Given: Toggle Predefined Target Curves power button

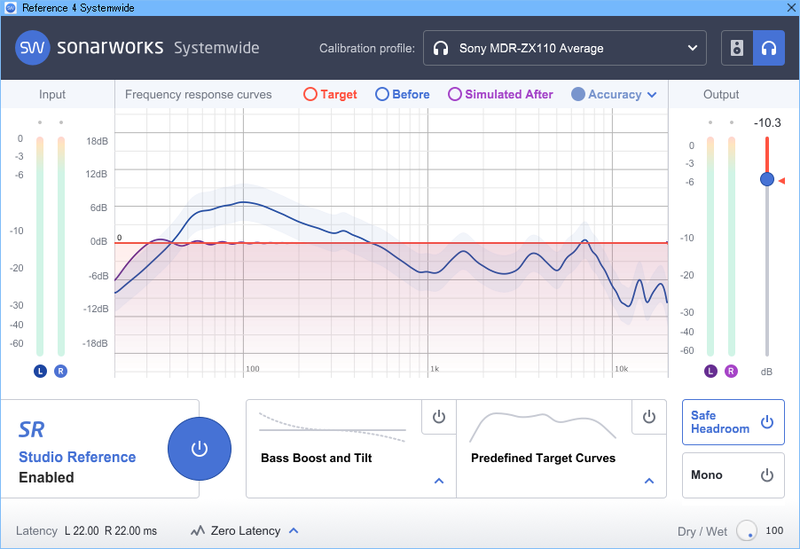Looking at the screenshot, I should (x=649, y=417).
